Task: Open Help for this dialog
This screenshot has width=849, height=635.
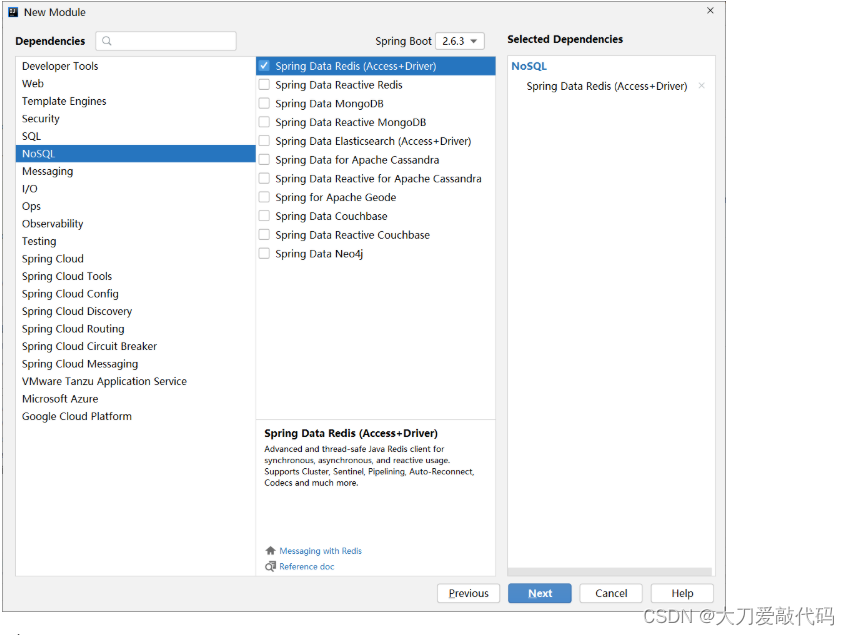Action: 682,593
